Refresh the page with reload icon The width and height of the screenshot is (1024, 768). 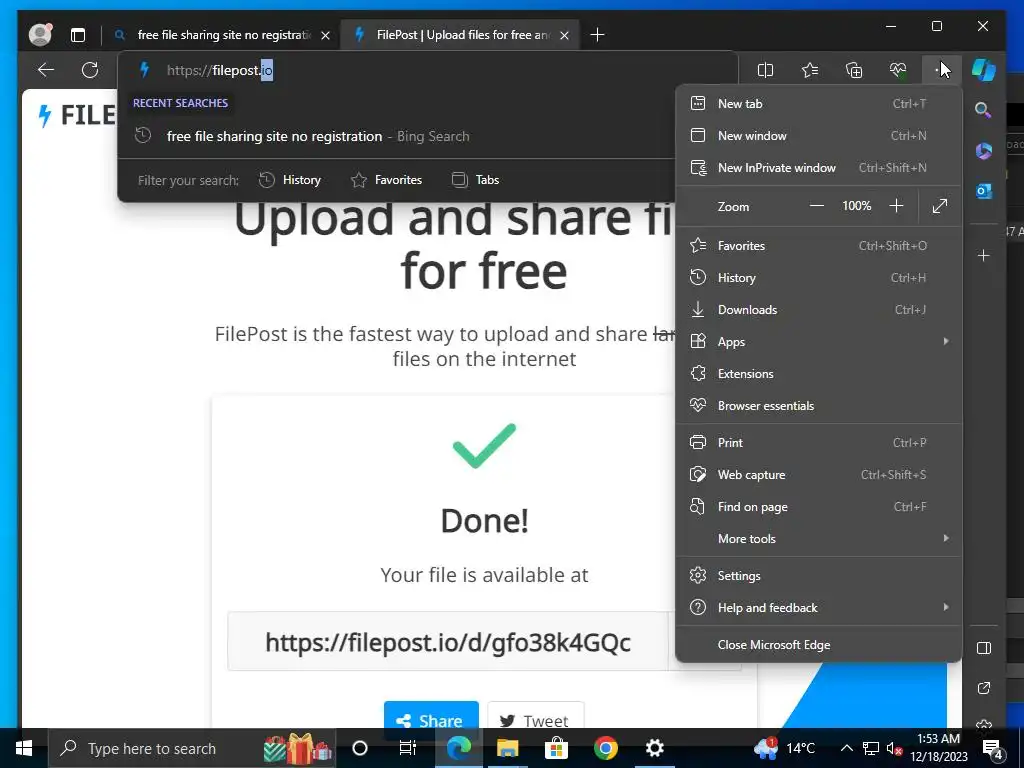pos(90,70)
